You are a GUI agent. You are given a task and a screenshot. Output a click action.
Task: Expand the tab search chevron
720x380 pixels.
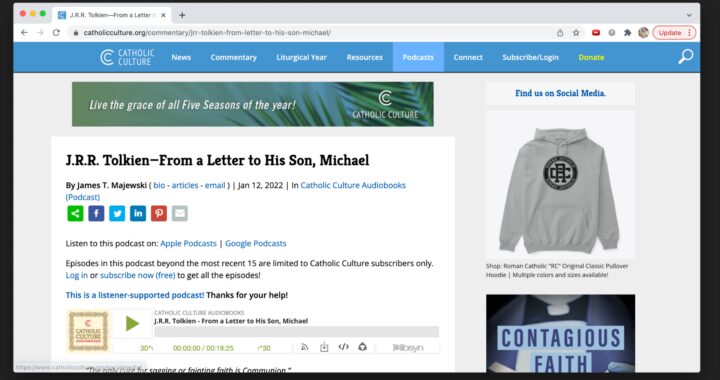click(x=689, y=15)
